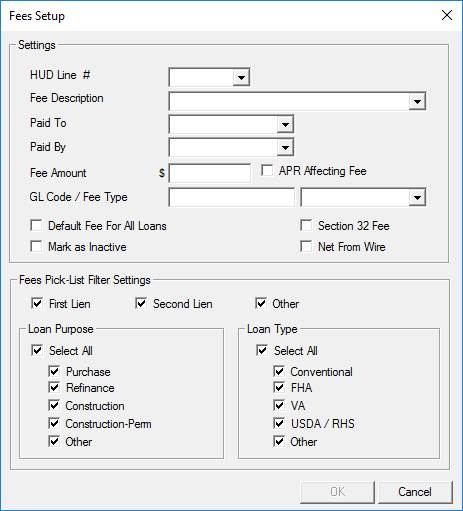Expand the Fee Type dropdown
Viewport: 463px width, 511px height.
[417, 197]
